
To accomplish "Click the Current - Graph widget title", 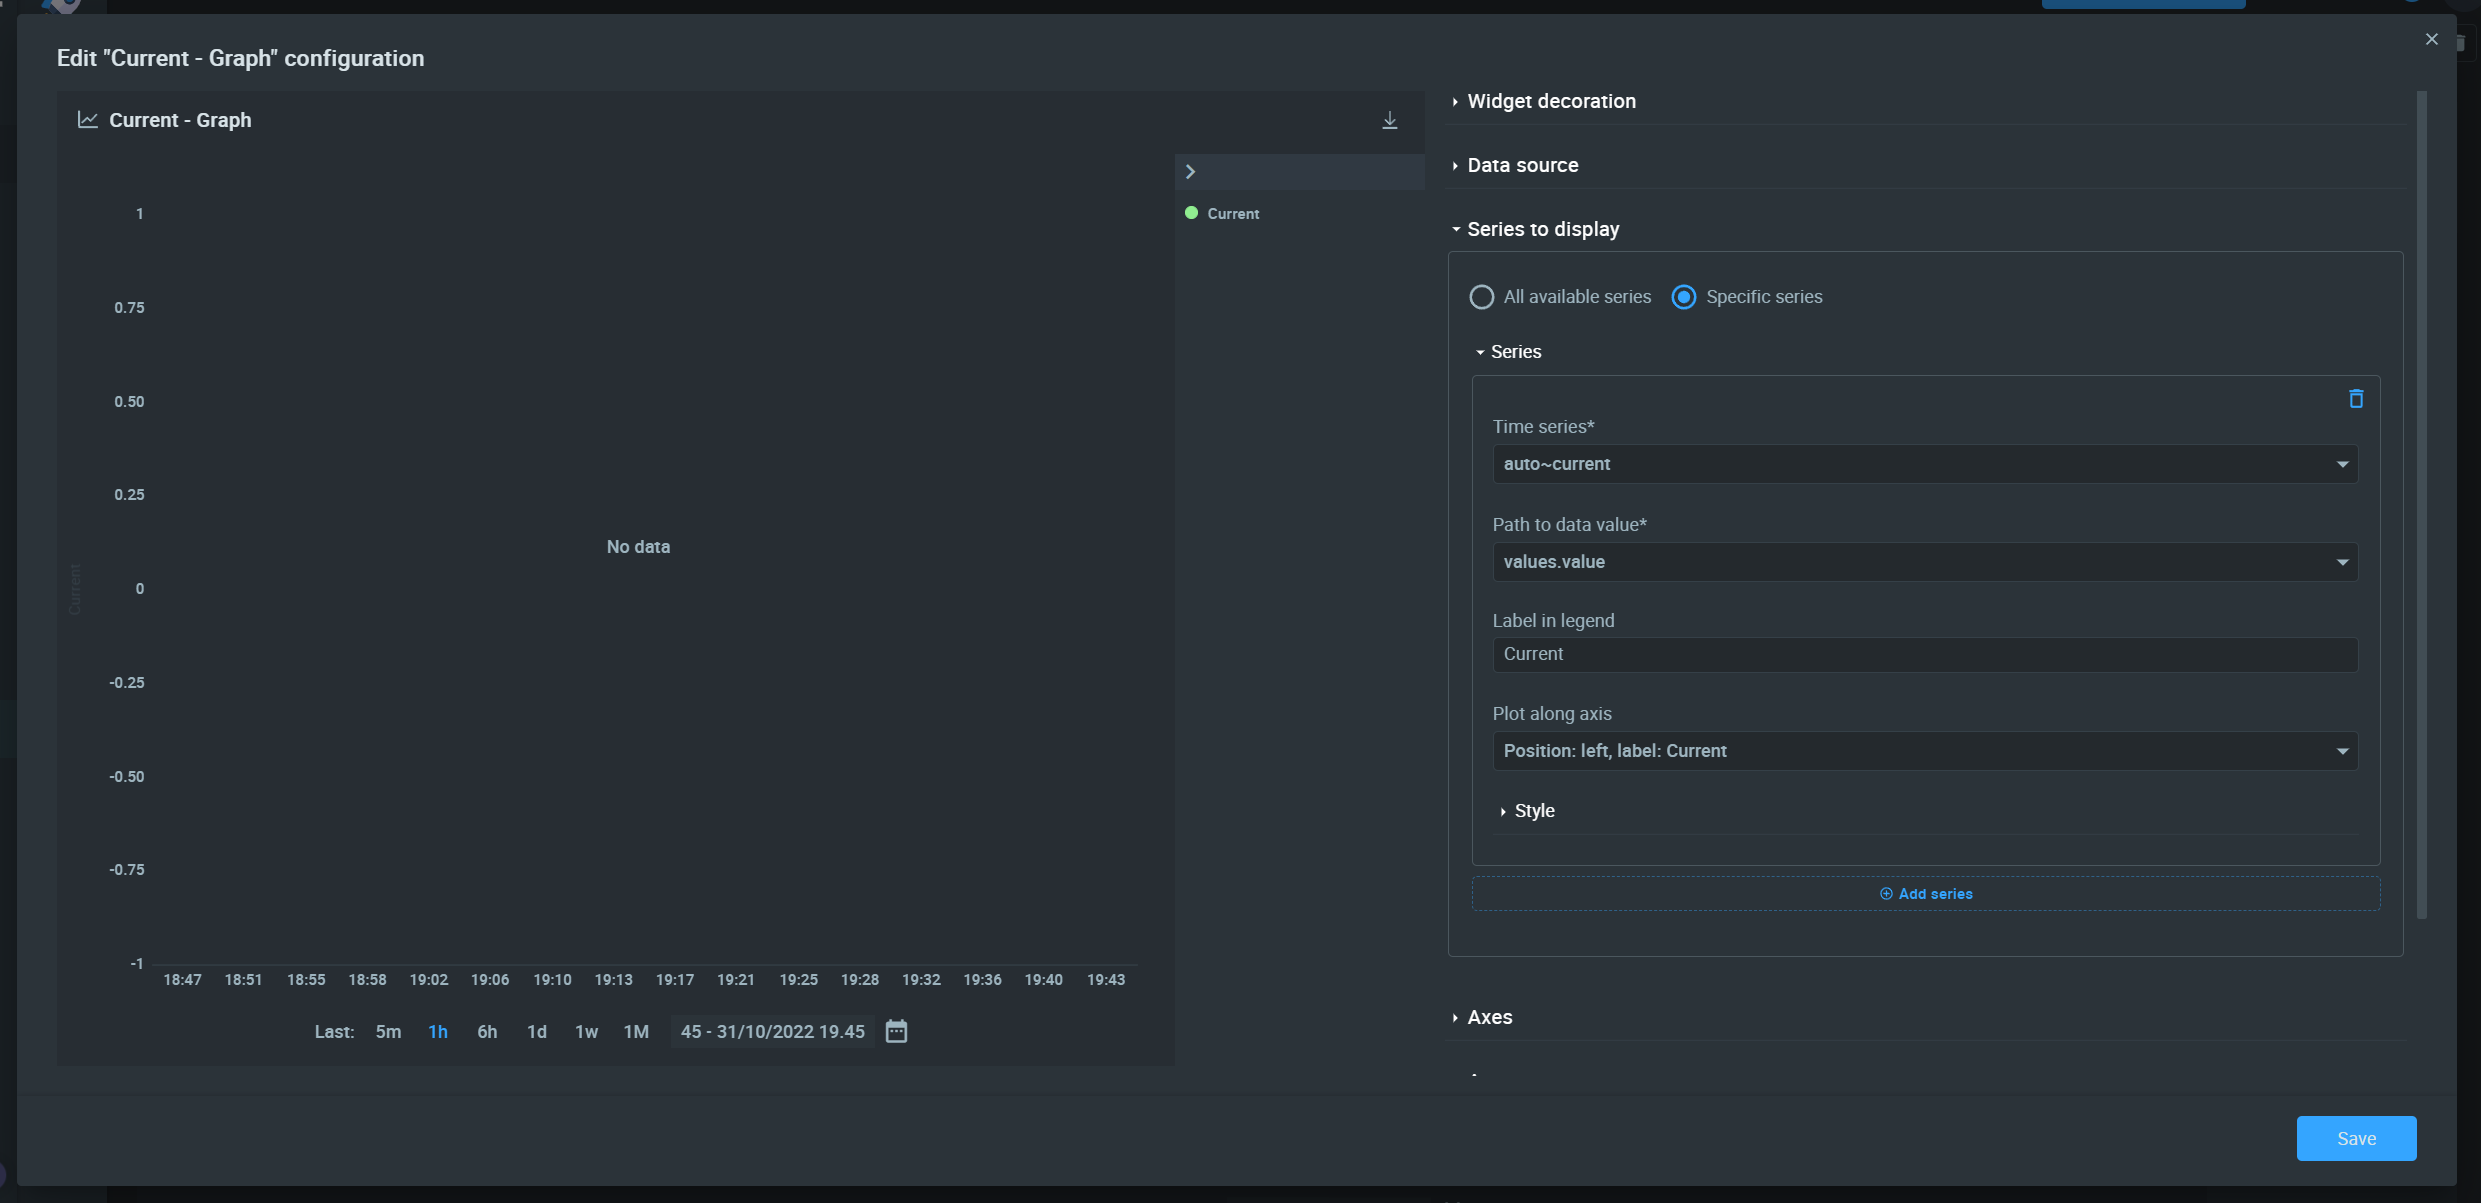I will pos(180,120).
